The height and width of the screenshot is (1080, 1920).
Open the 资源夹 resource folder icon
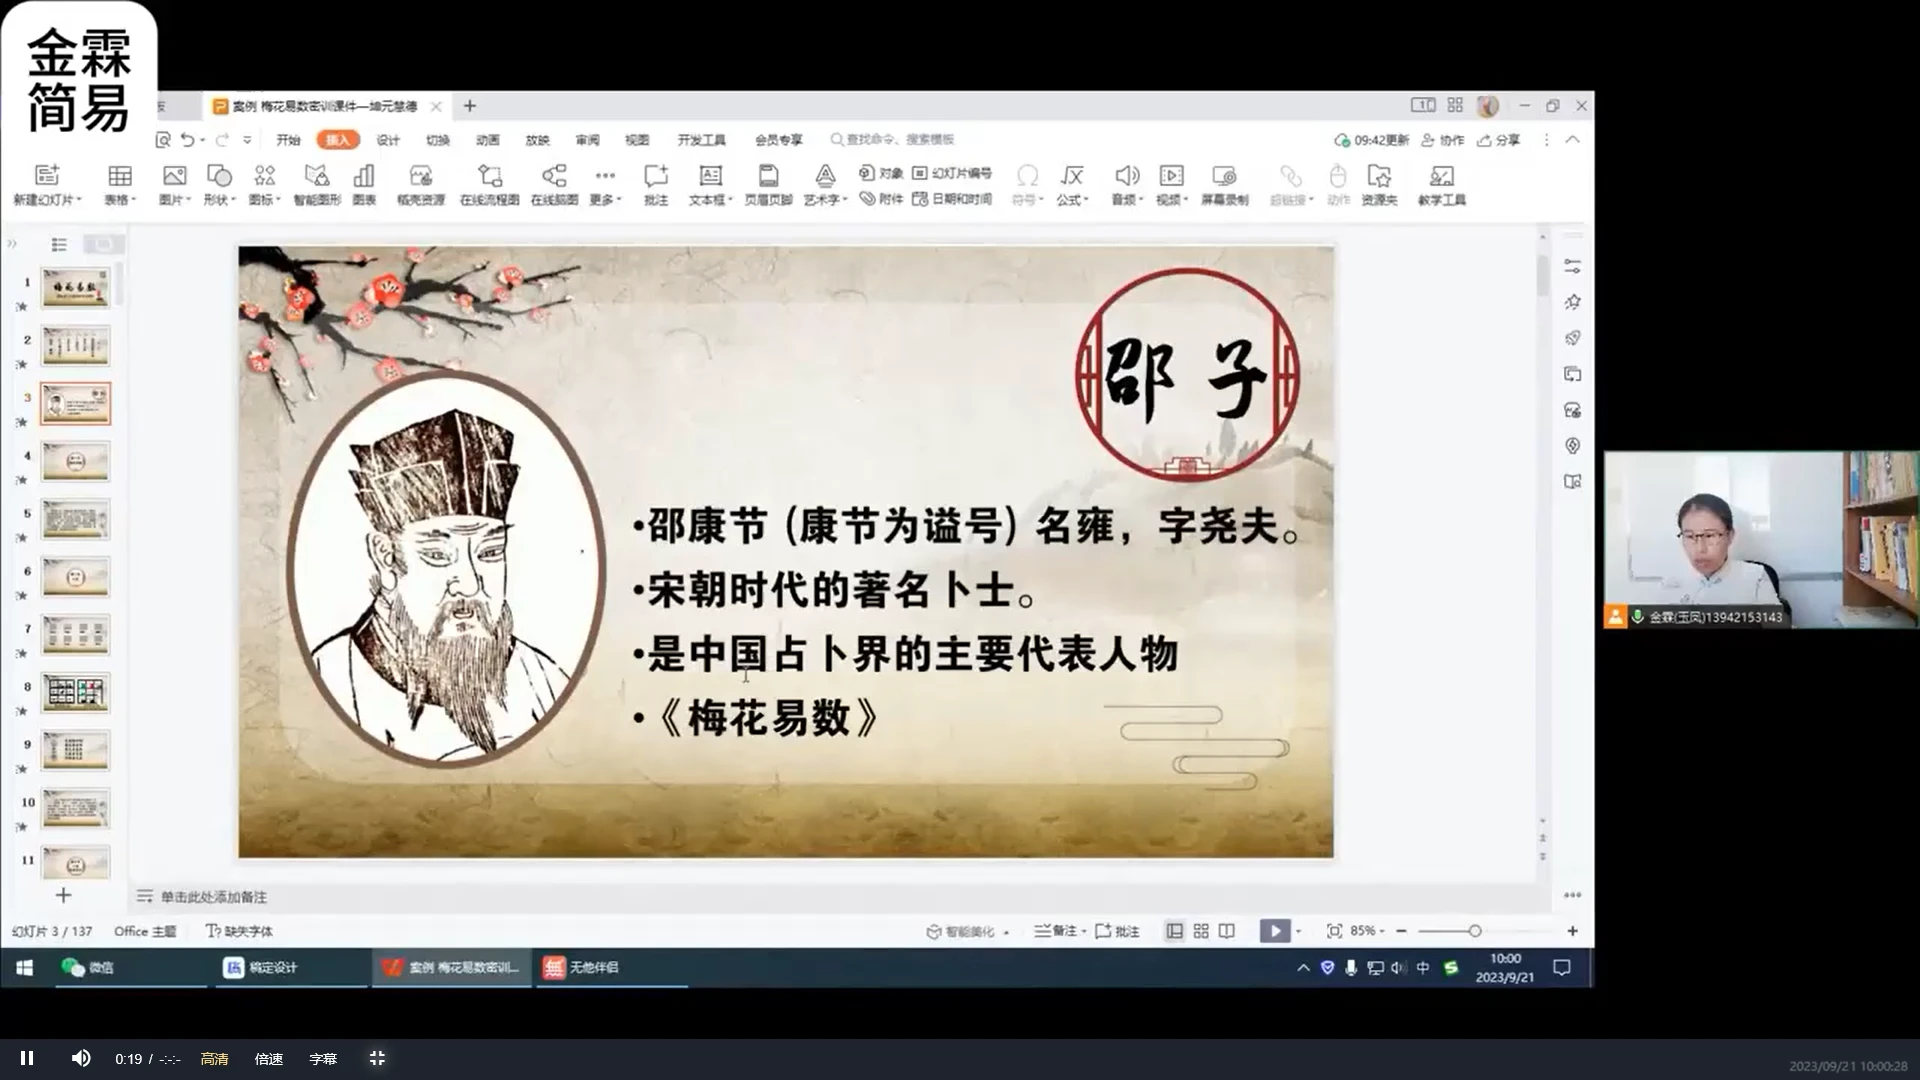pos(1379,177)
